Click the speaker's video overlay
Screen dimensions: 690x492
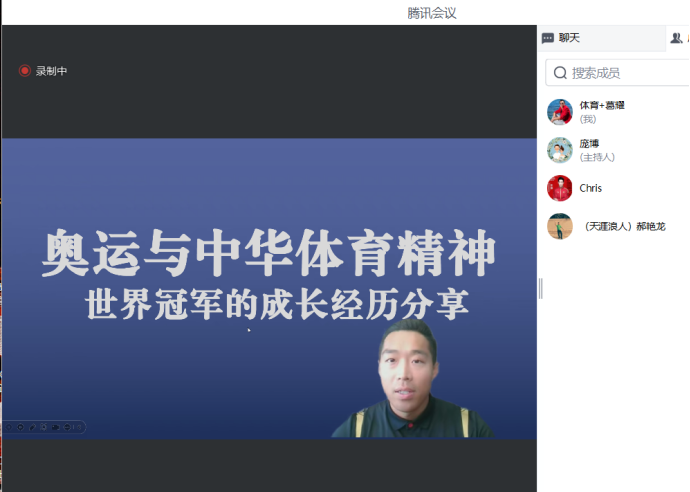click(412, 378)
